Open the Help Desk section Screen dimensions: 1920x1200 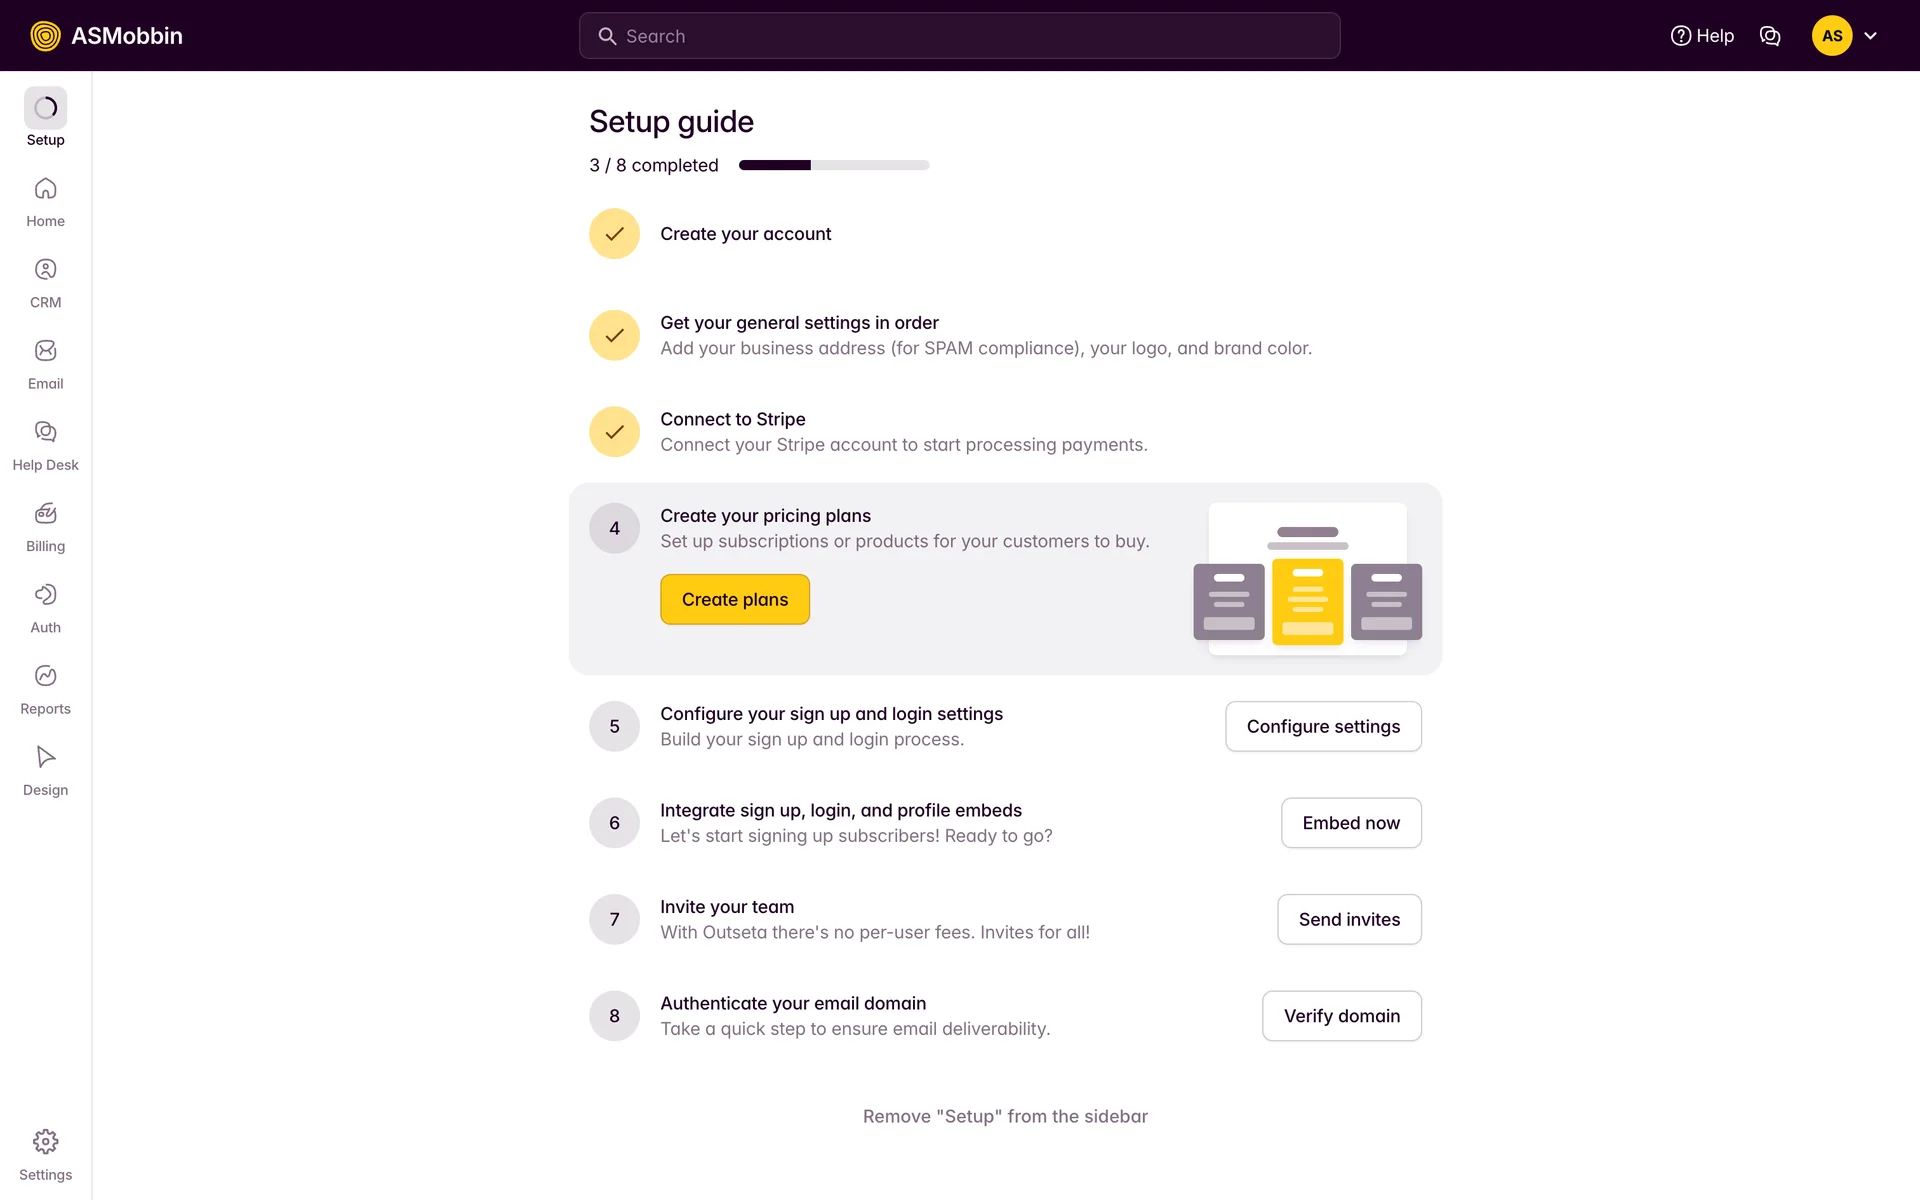(x=45, y=446)
